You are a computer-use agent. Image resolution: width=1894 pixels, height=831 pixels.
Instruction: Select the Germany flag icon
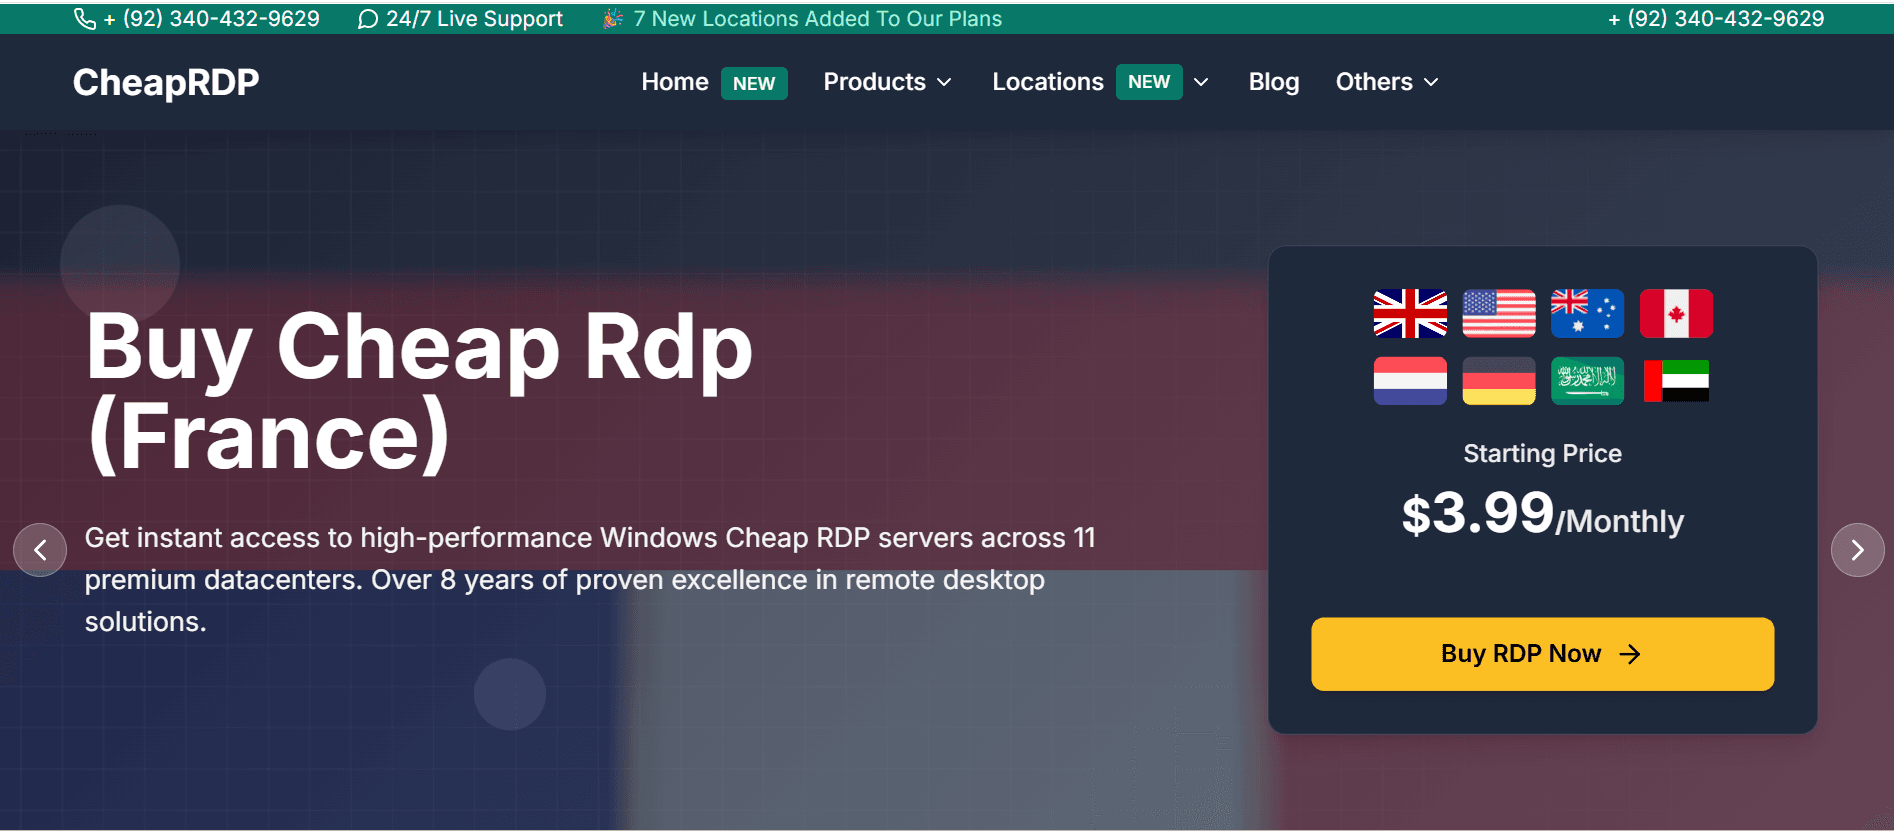(x=1499, y=381)
